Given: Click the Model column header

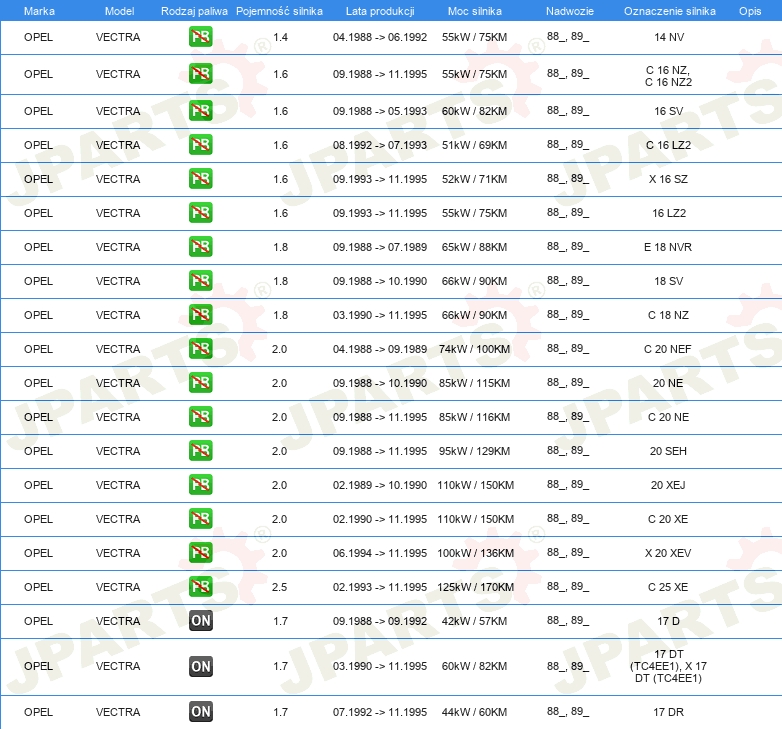Looking at the screenshot, I should [x=119, y=11].
